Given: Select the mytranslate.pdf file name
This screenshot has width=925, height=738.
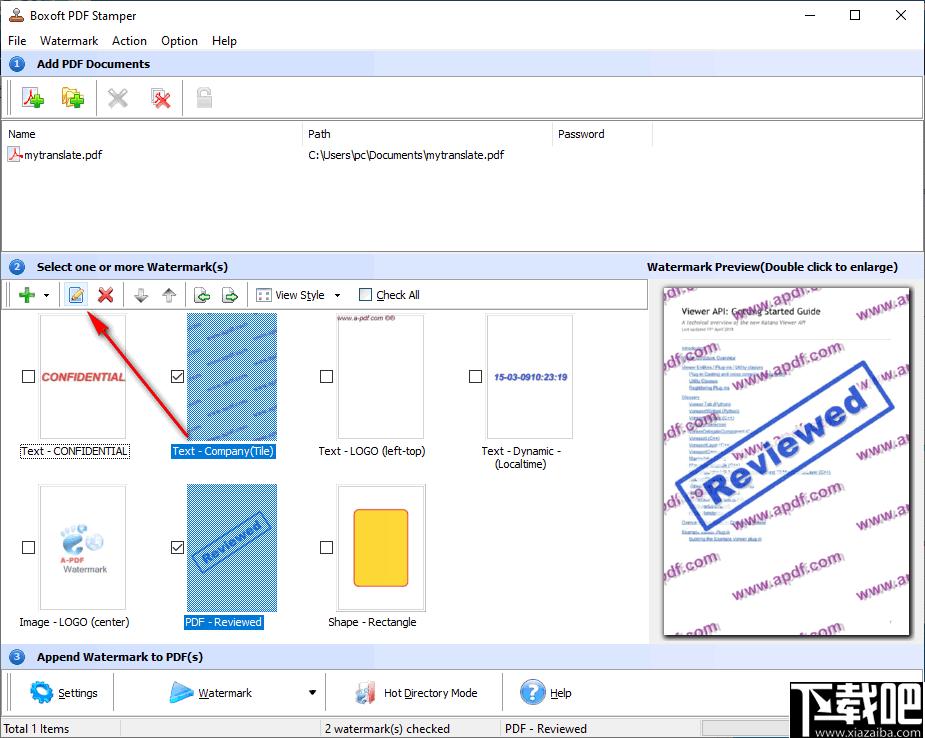Looking at the screenshot, I should pos(63,155).
